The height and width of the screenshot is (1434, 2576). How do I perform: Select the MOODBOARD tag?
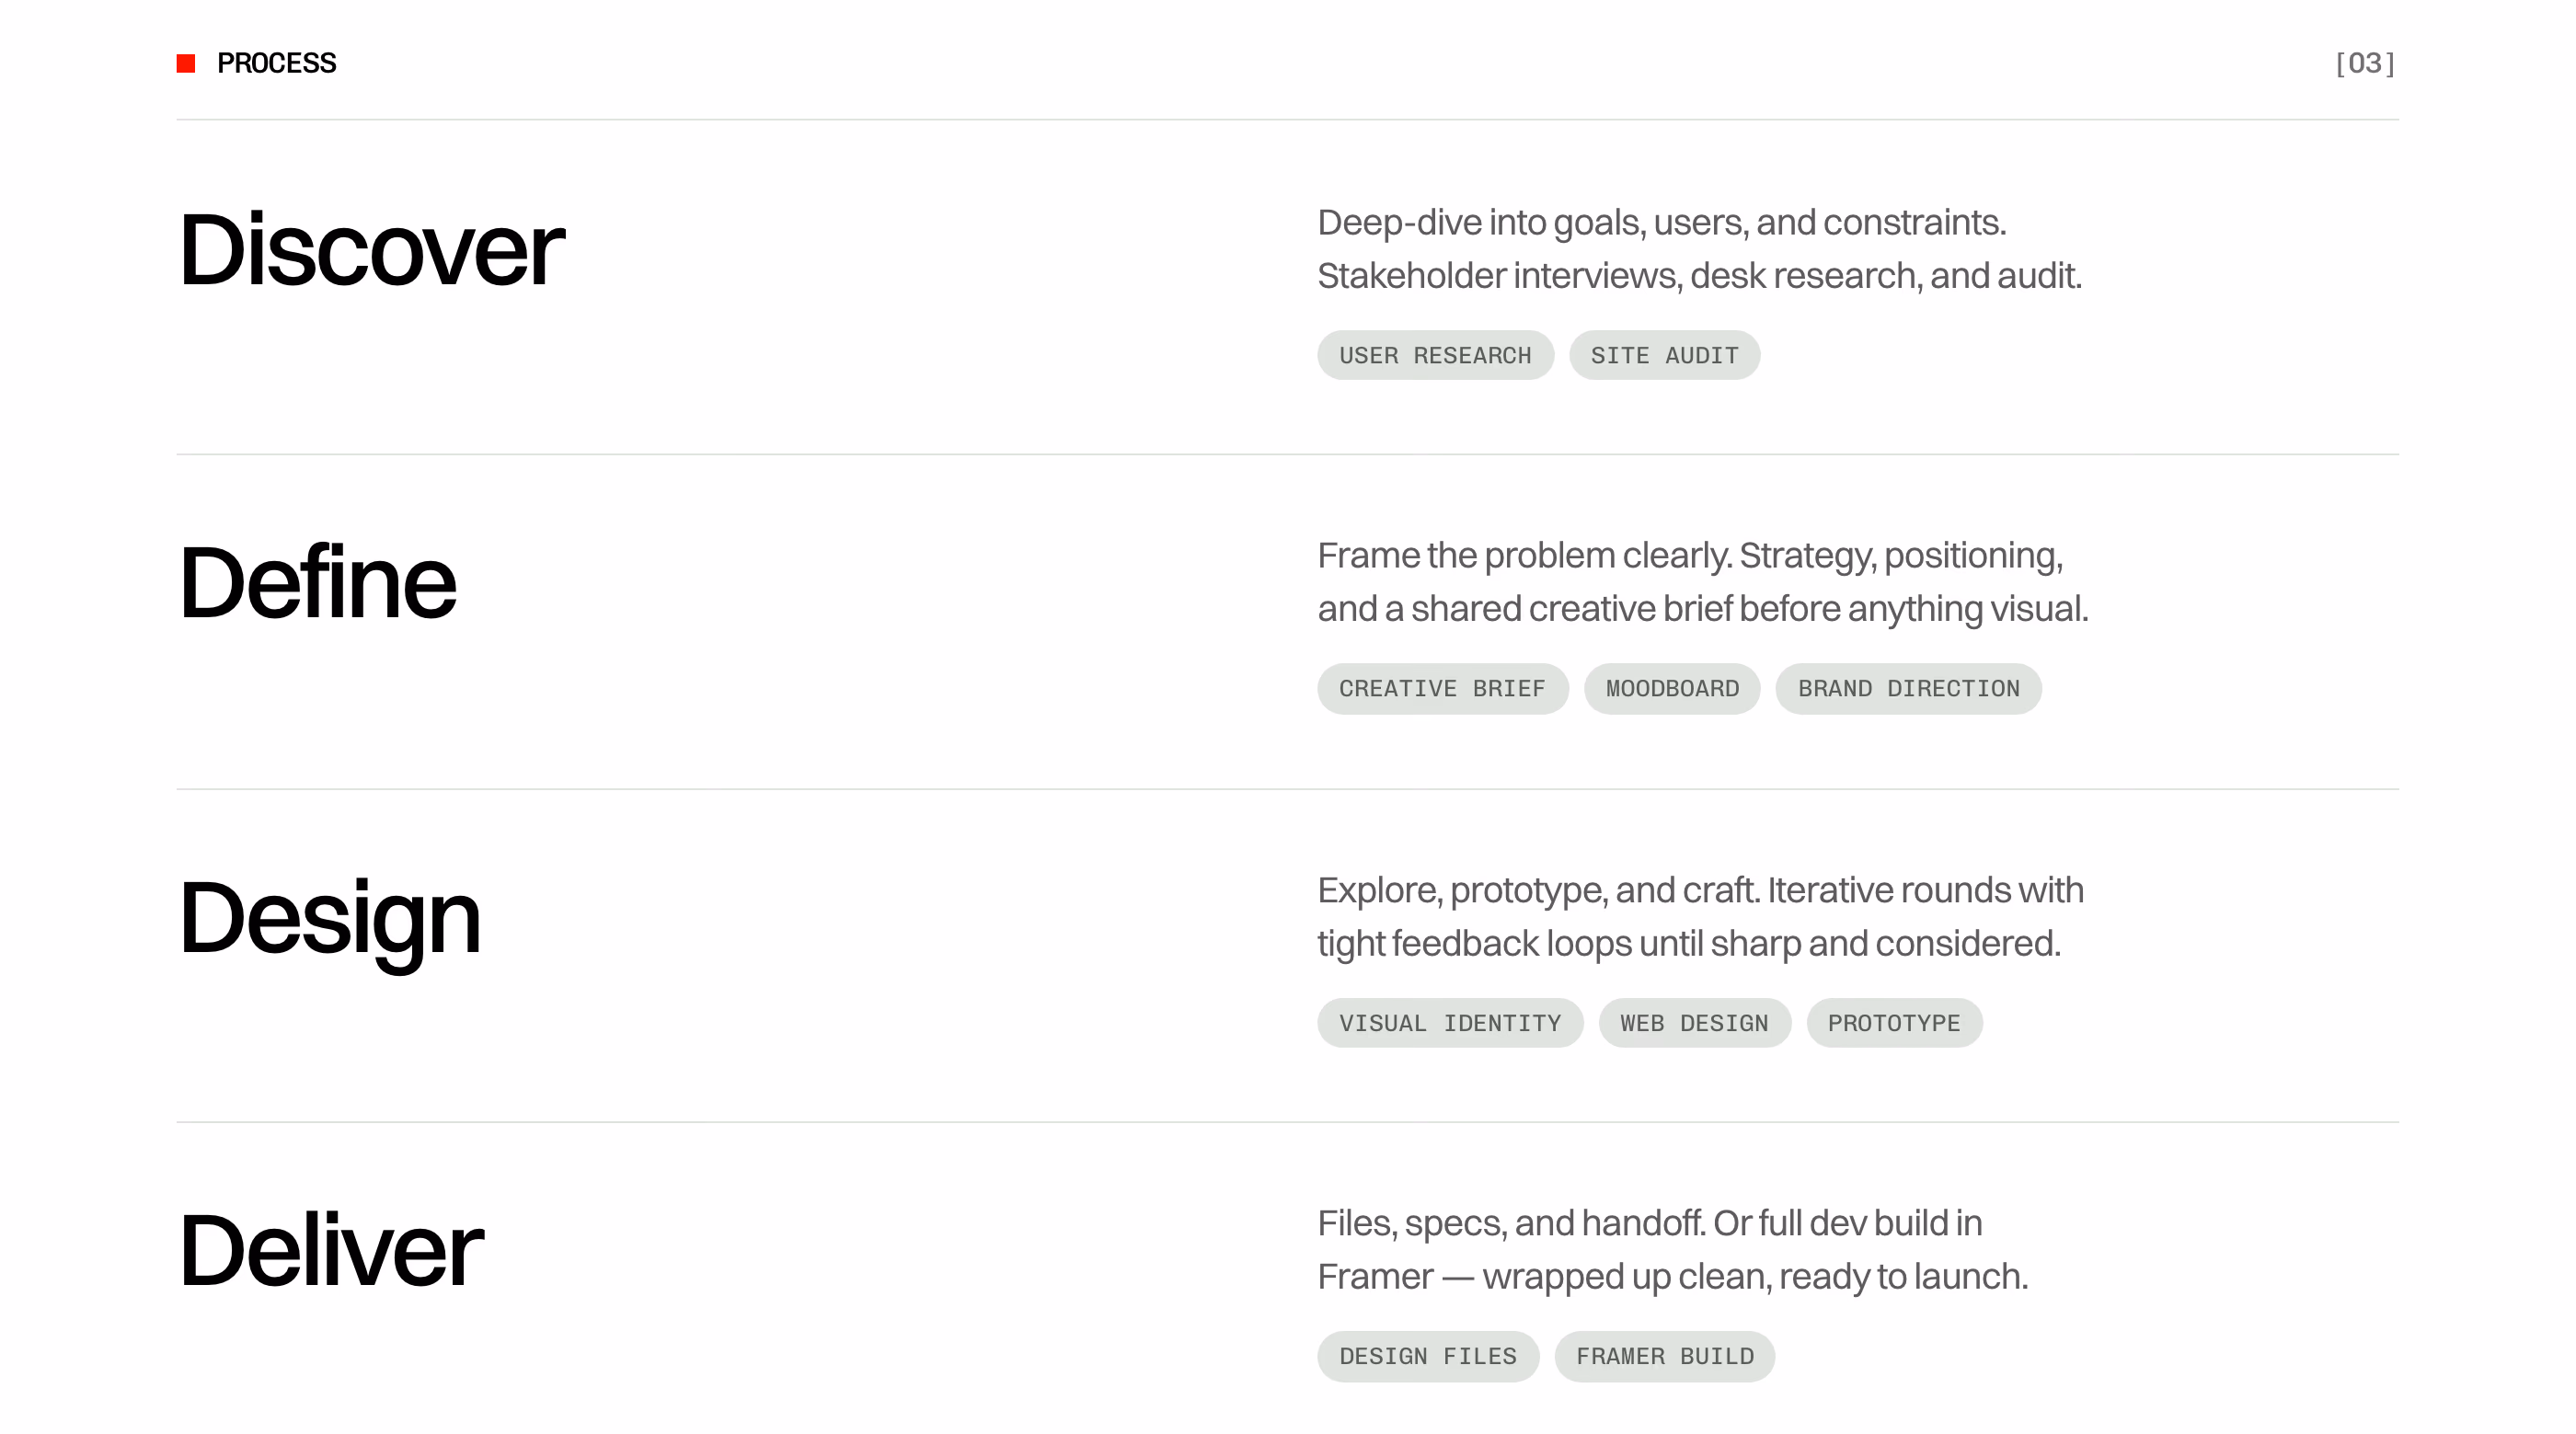(x=1672, y=688)
